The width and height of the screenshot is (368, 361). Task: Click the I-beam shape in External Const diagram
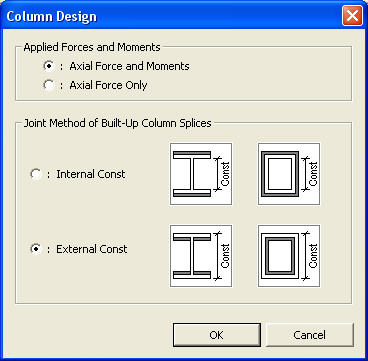click(x=192, y=256)
